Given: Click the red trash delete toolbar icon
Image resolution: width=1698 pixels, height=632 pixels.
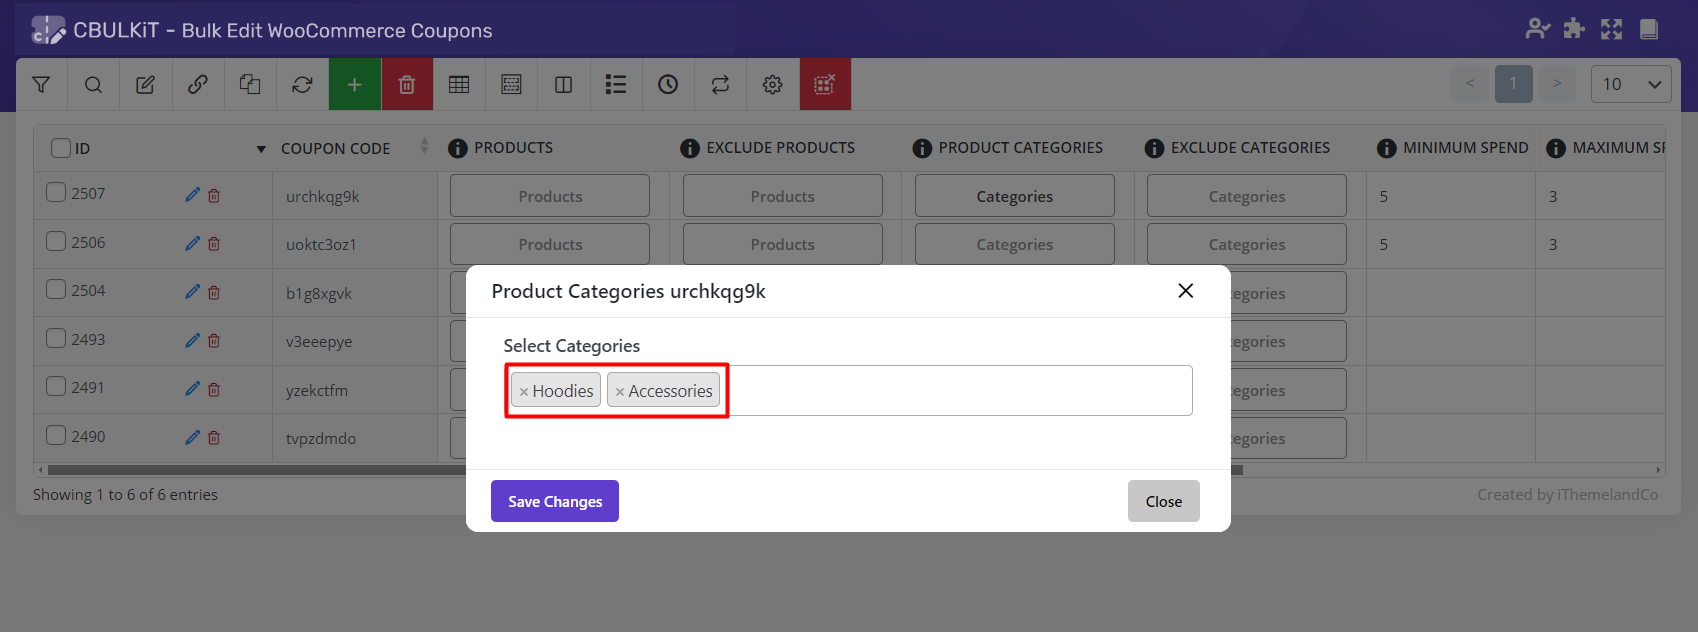Looking at the screenshot, I should click(x=407, y=85).
